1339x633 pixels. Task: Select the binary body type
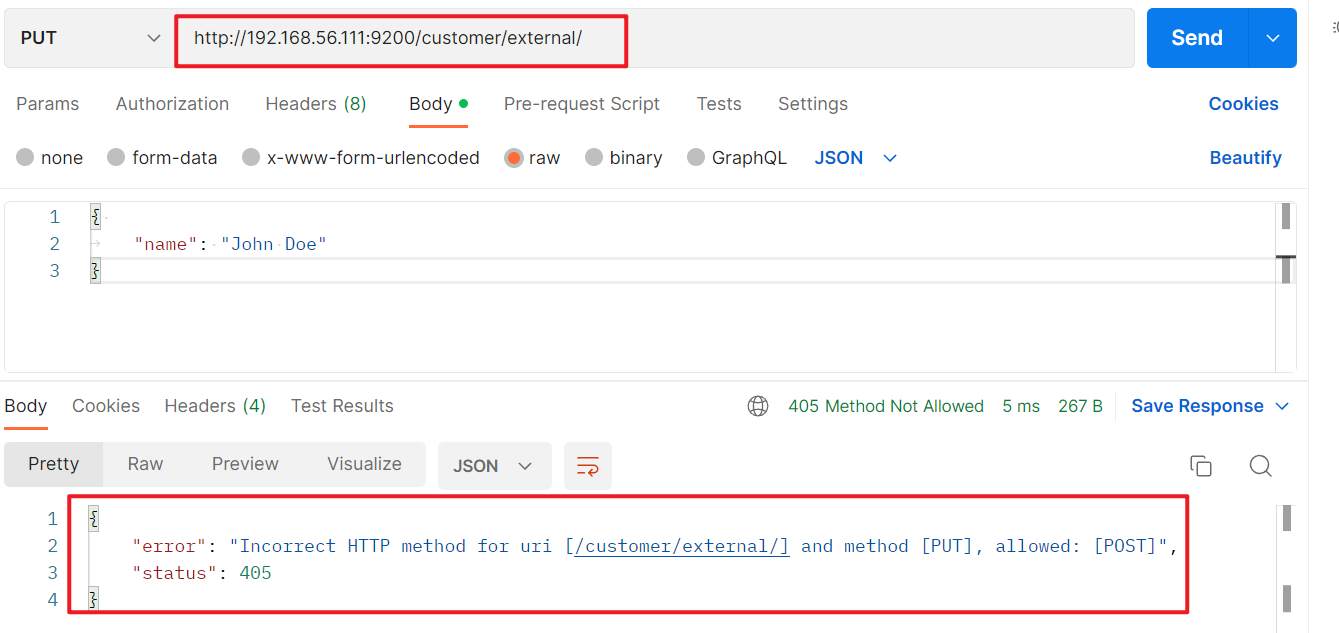(x=624, y=158)
